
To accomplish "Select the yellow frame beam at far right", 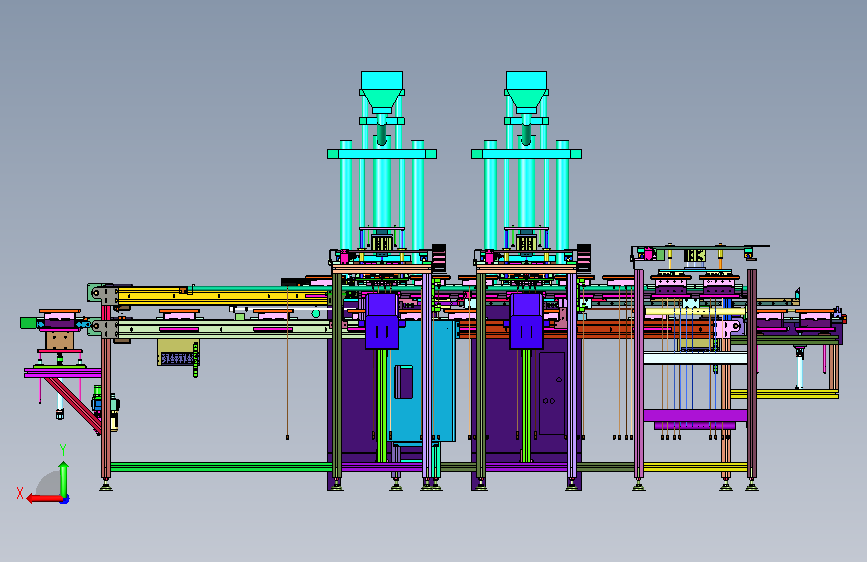I will pyautogui.click(x=785, y=394).
